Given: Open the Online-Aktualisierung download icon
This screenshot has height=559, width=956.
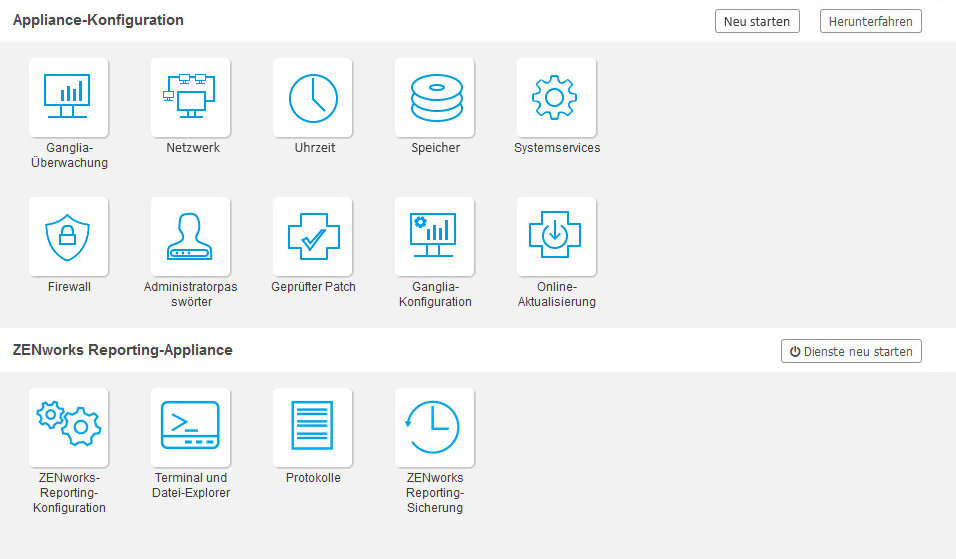Looking at the screenshot, I should click(x=556, y=237).
